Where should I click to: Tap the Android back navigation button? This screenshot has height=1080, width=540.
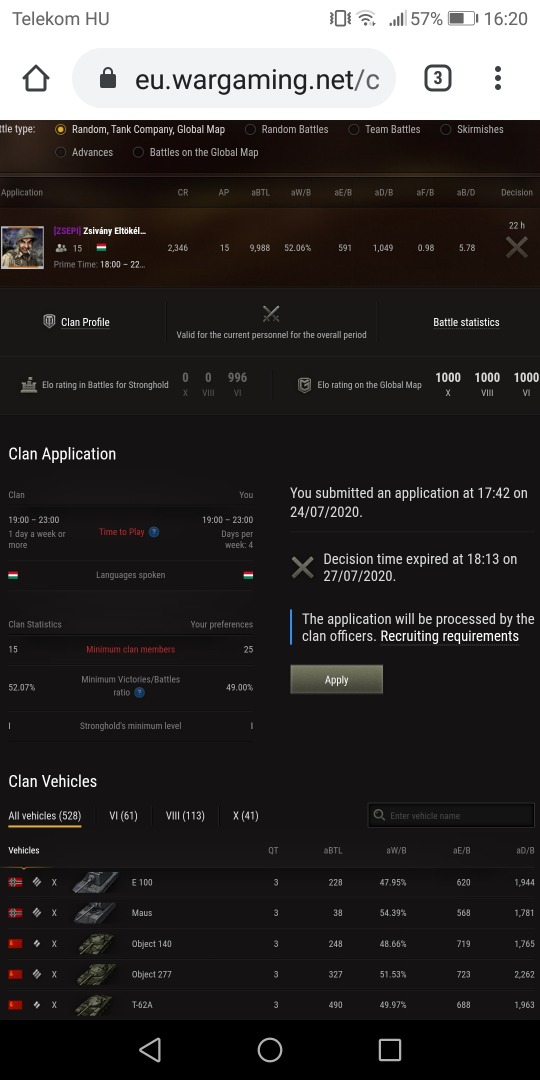[x=149, y=1050]
